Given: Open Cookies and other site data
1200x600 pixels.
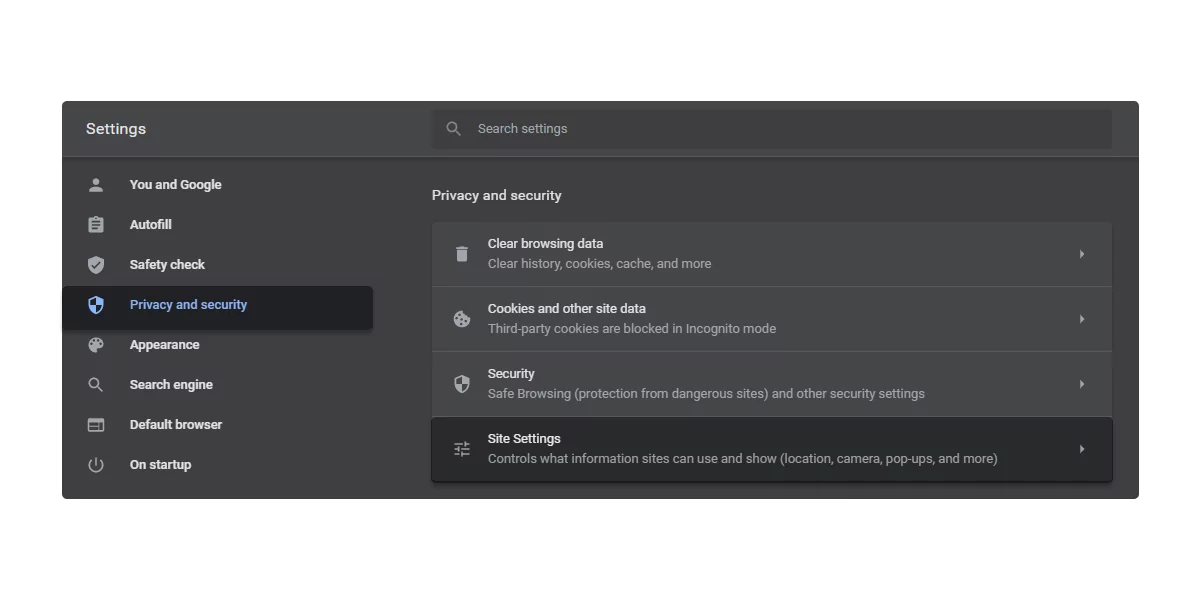Looking at the screenshot, I should pyautogui.click(x=772, y=319).
